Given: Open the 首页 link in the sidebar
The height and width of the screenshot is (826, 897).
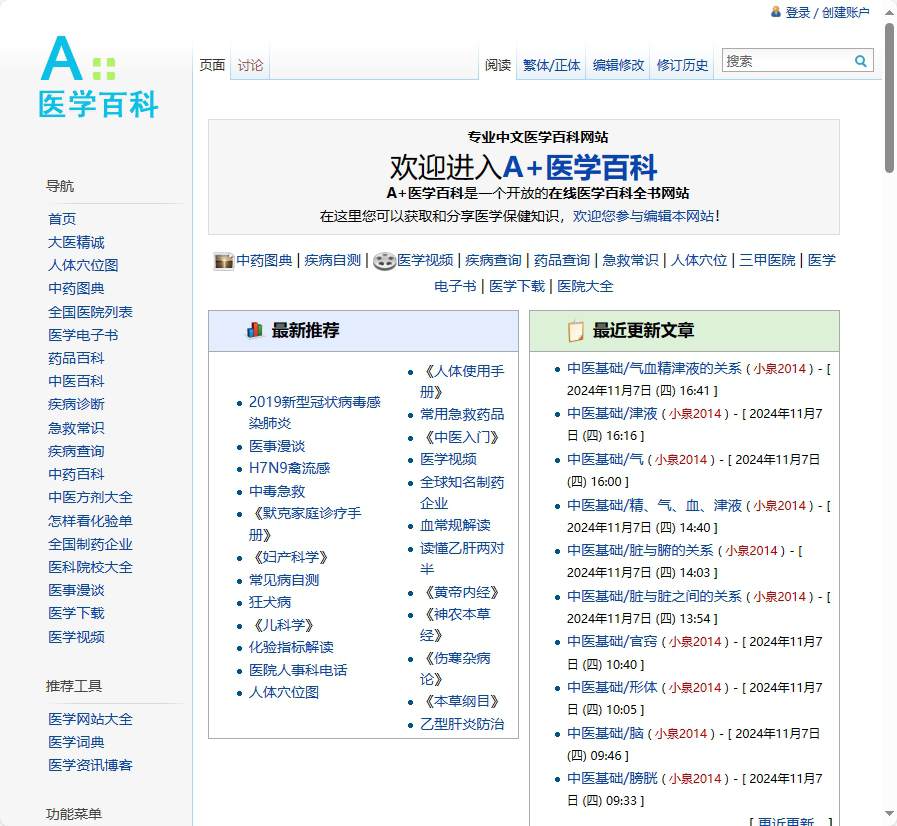Looking at the screenshot, I should [62, 218].
